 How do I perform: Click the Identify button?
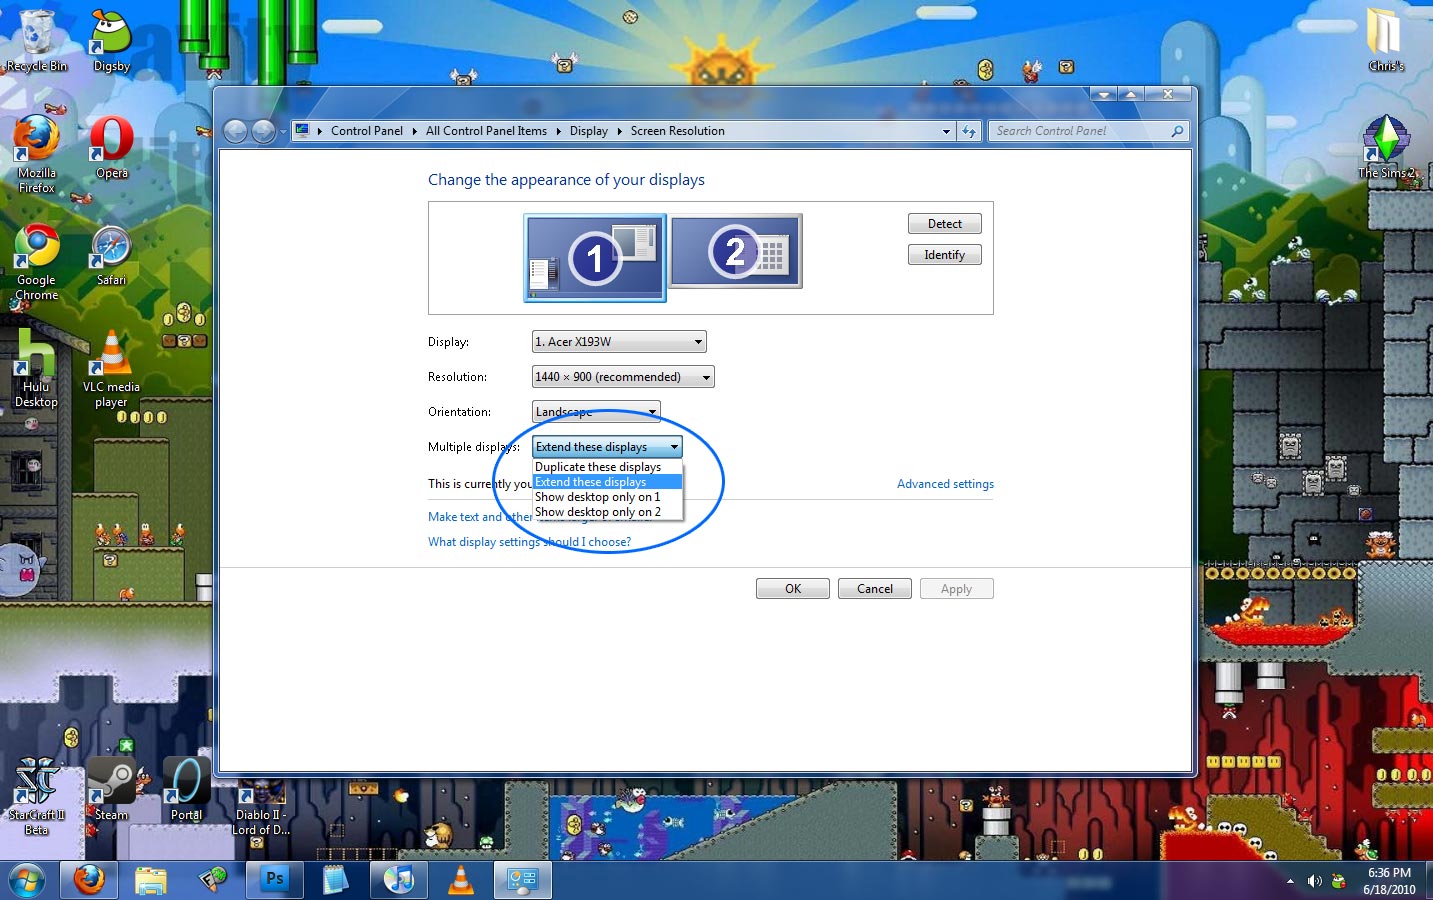click(x=945, y=255)
